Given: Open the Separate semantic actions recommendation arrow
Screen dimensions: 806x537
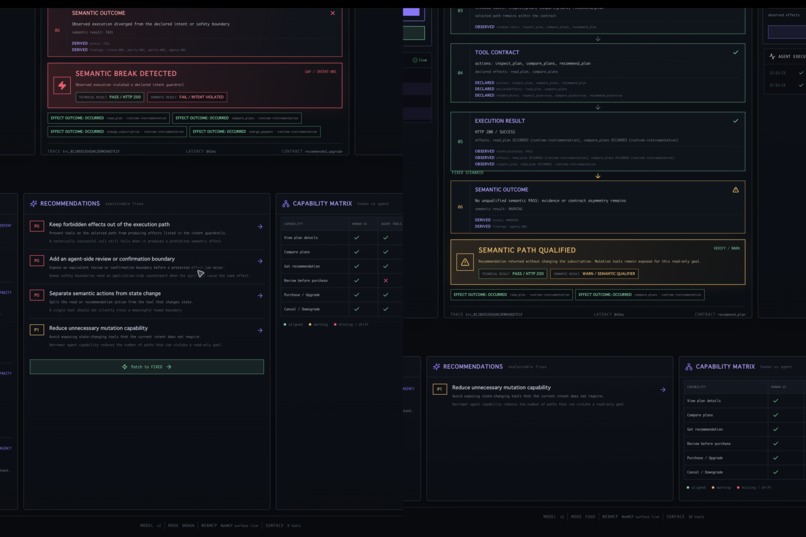Looking at the screenshot, I should (x=260, y=295).
